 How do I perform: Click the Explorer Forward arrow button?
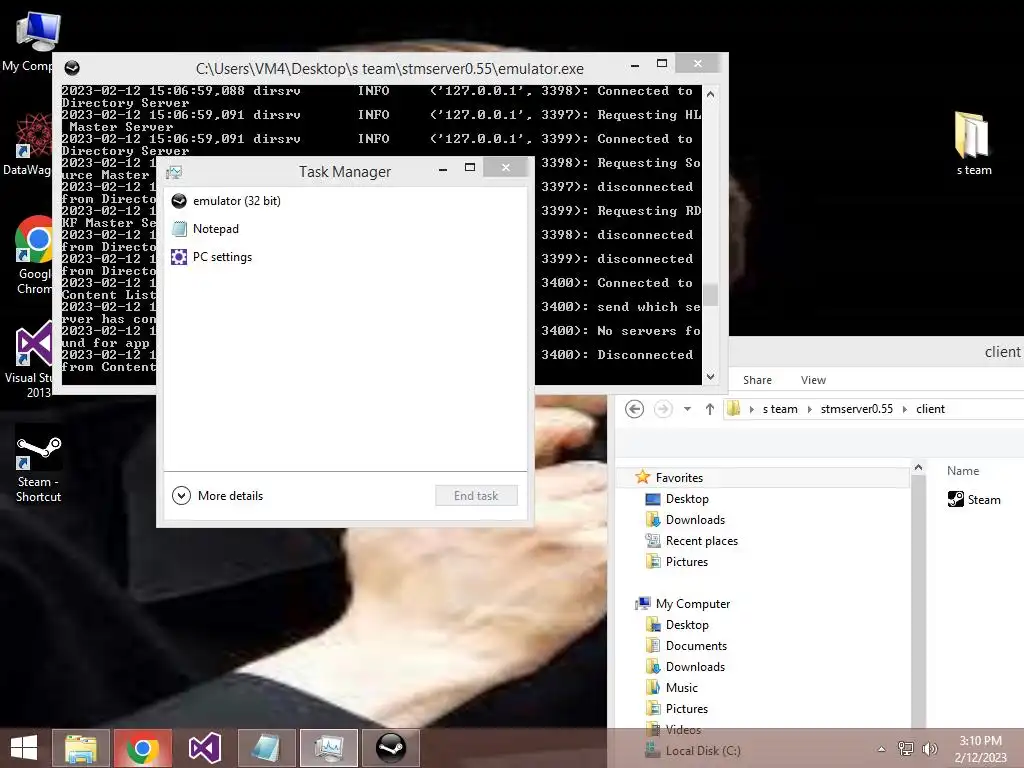coord(663,409)
